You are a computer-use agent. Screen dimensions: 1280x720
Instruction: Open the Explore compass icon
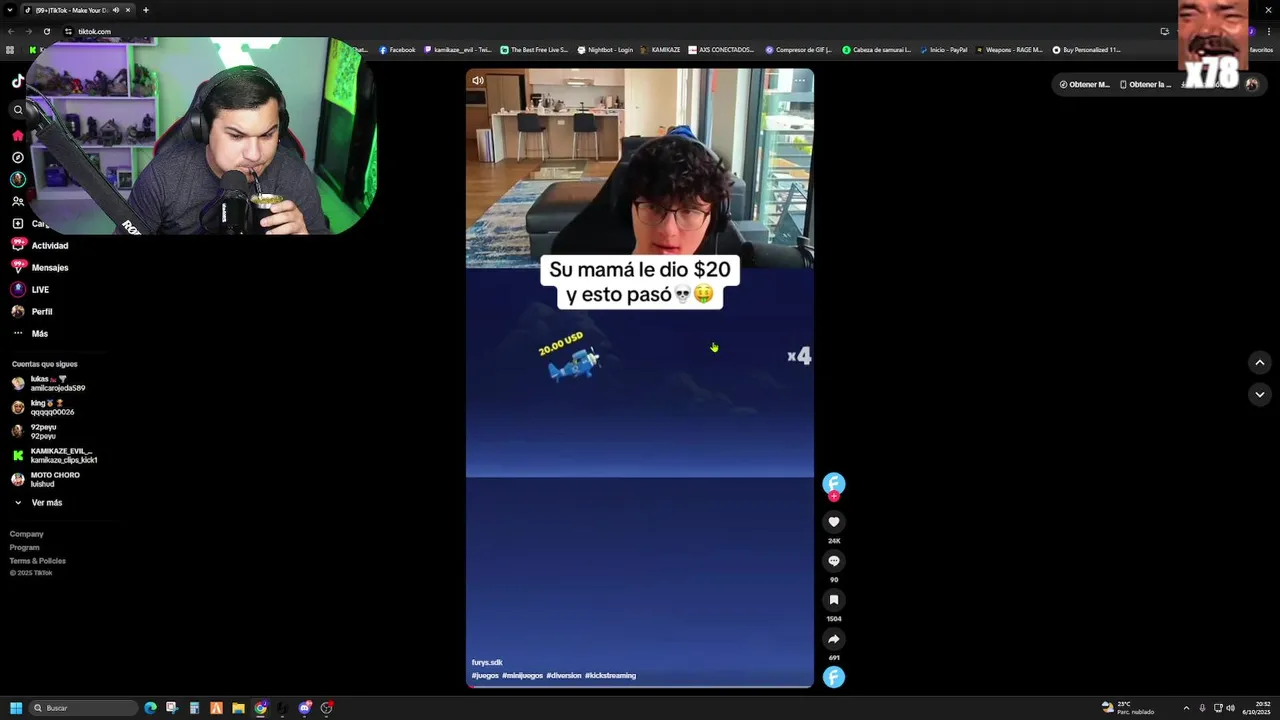(18, 157)
